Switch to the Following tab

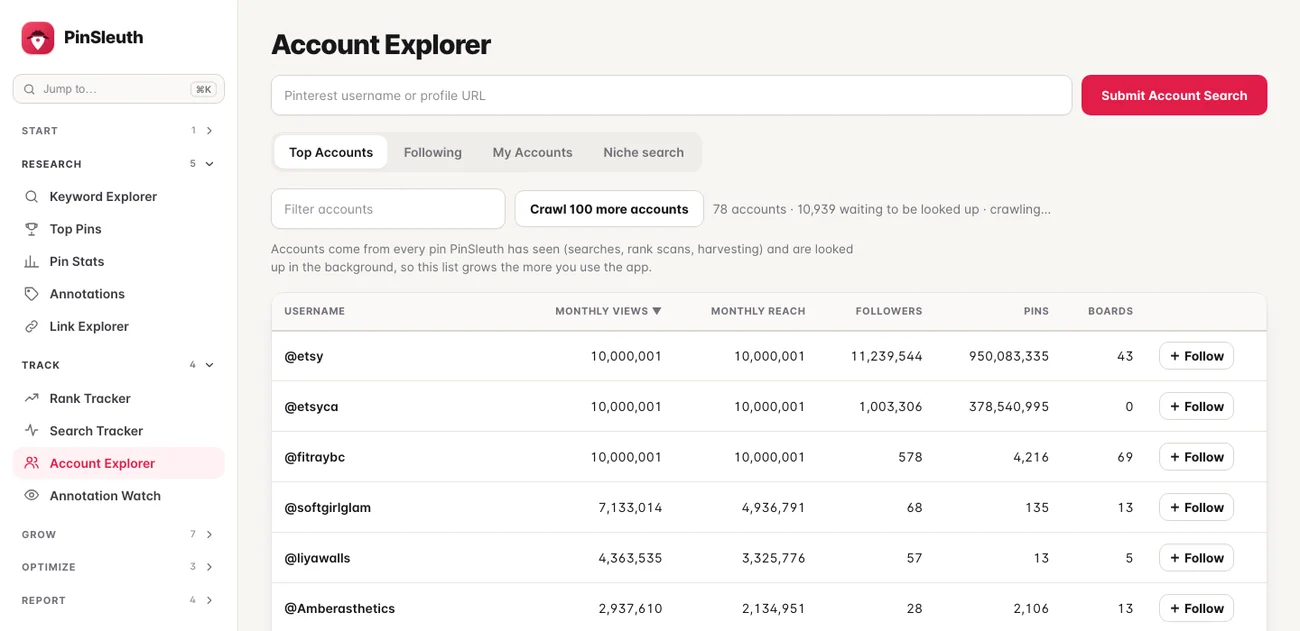click(433, 152)
